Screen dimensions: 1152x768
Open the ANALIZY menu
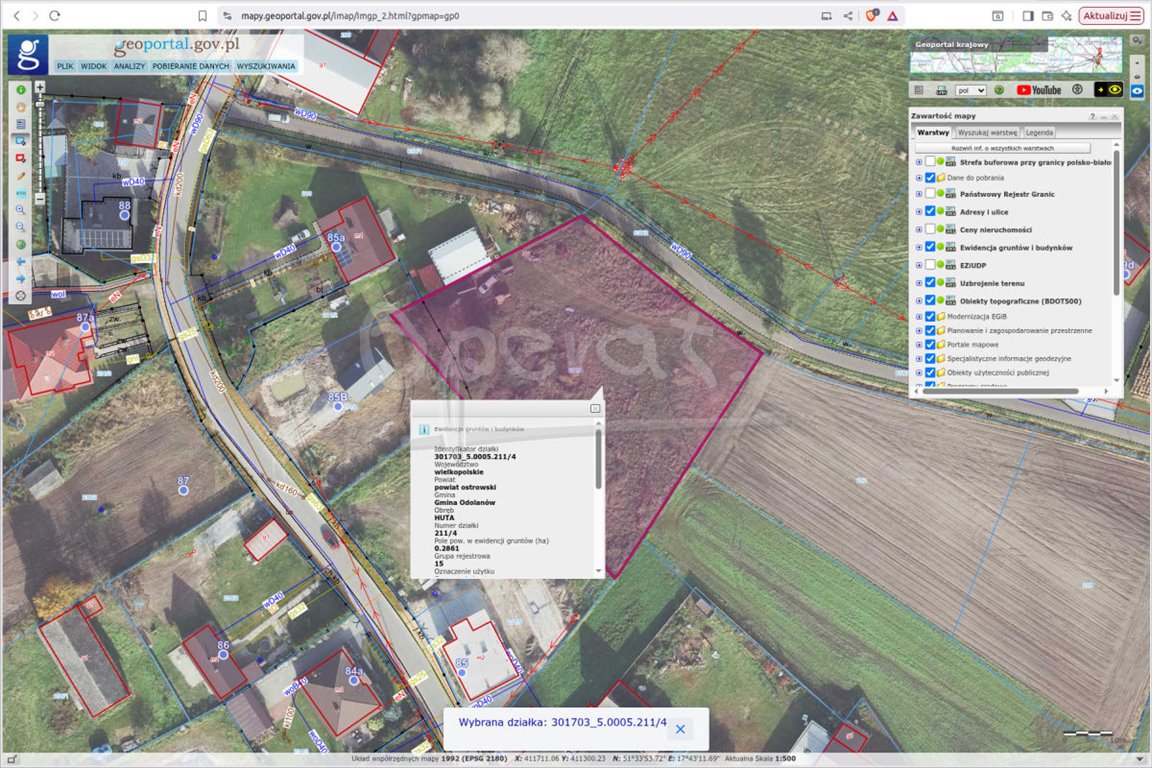129,66
